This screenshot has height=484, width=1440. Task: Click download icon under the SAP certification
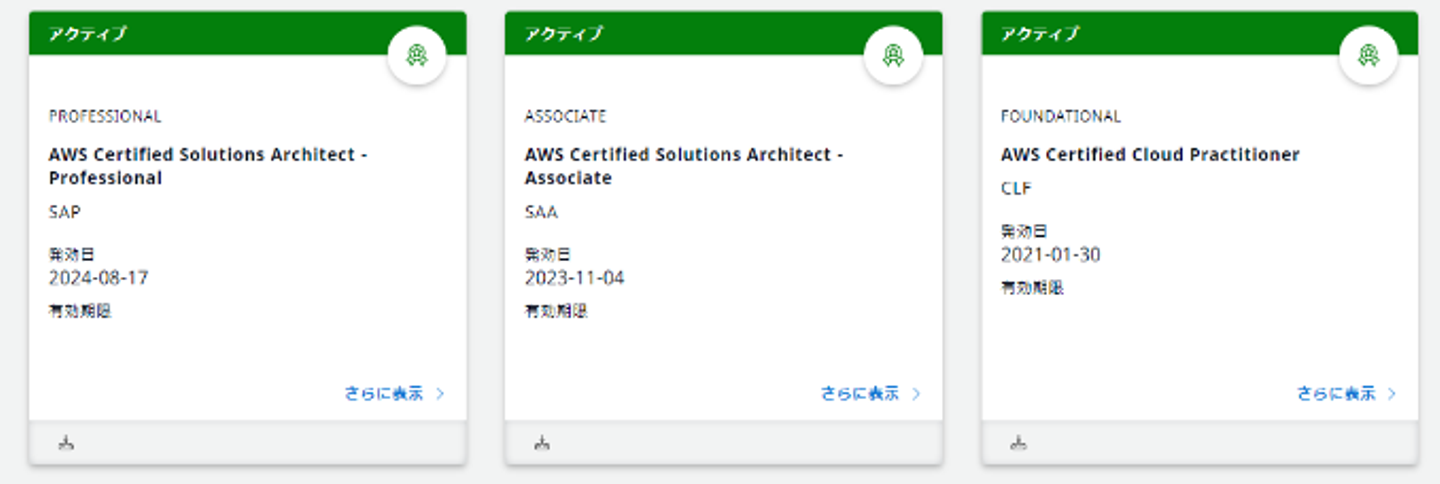(66, 442)
